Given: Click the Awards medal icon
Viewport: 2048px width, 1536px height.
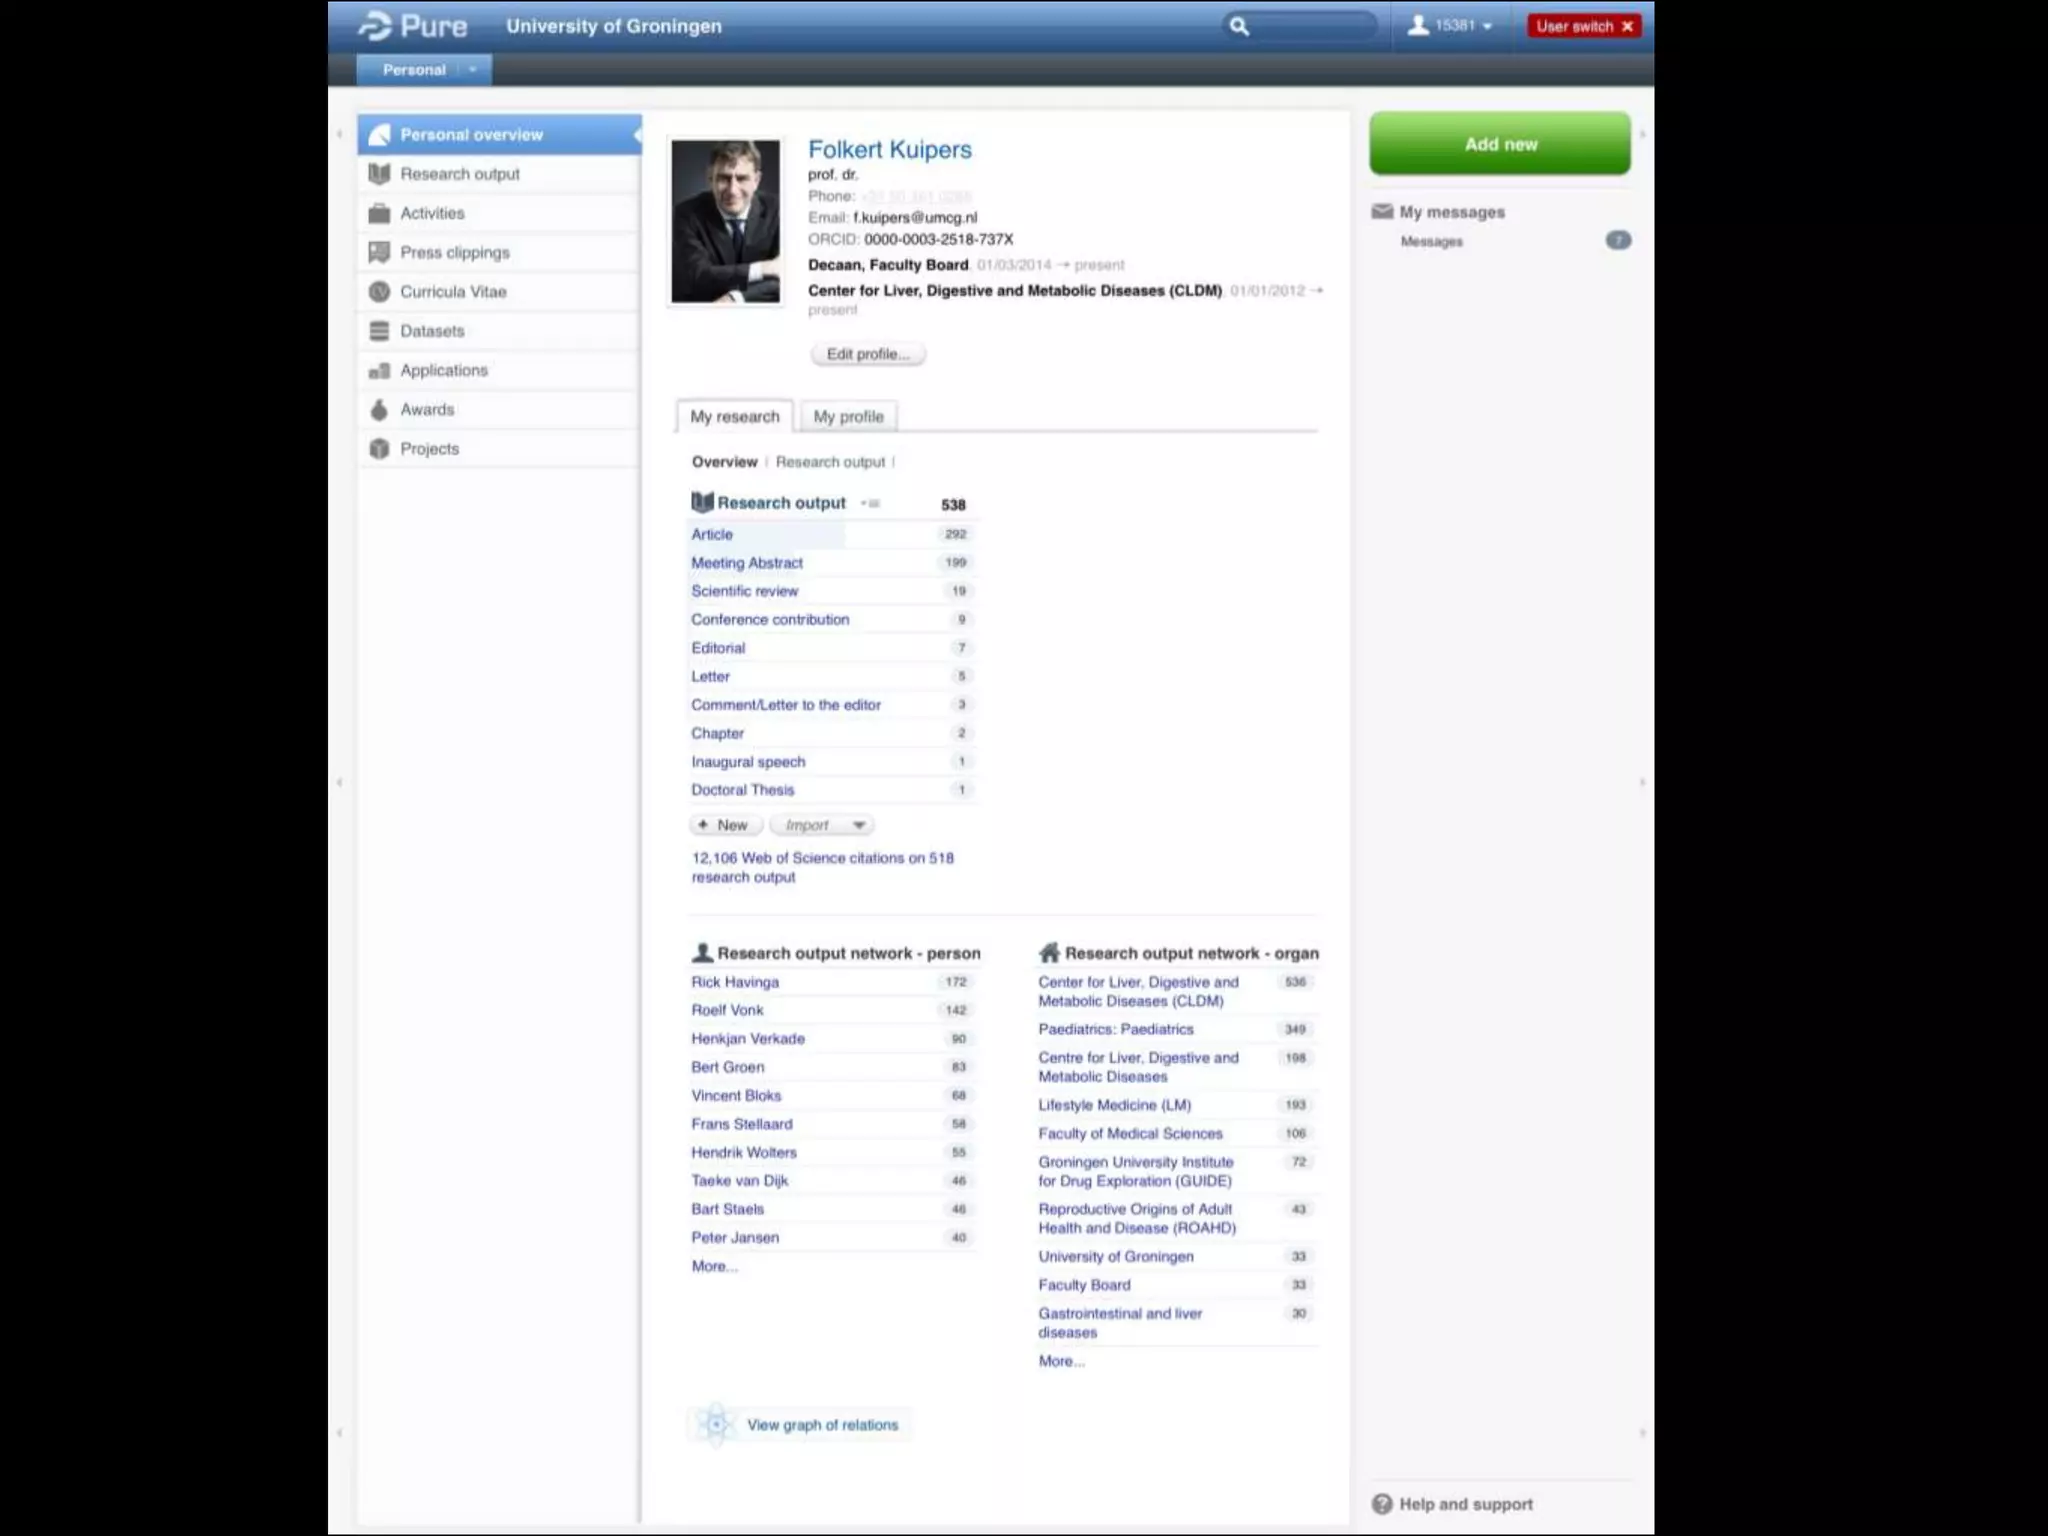Looking at the screenshot, I should coord(379,410).
